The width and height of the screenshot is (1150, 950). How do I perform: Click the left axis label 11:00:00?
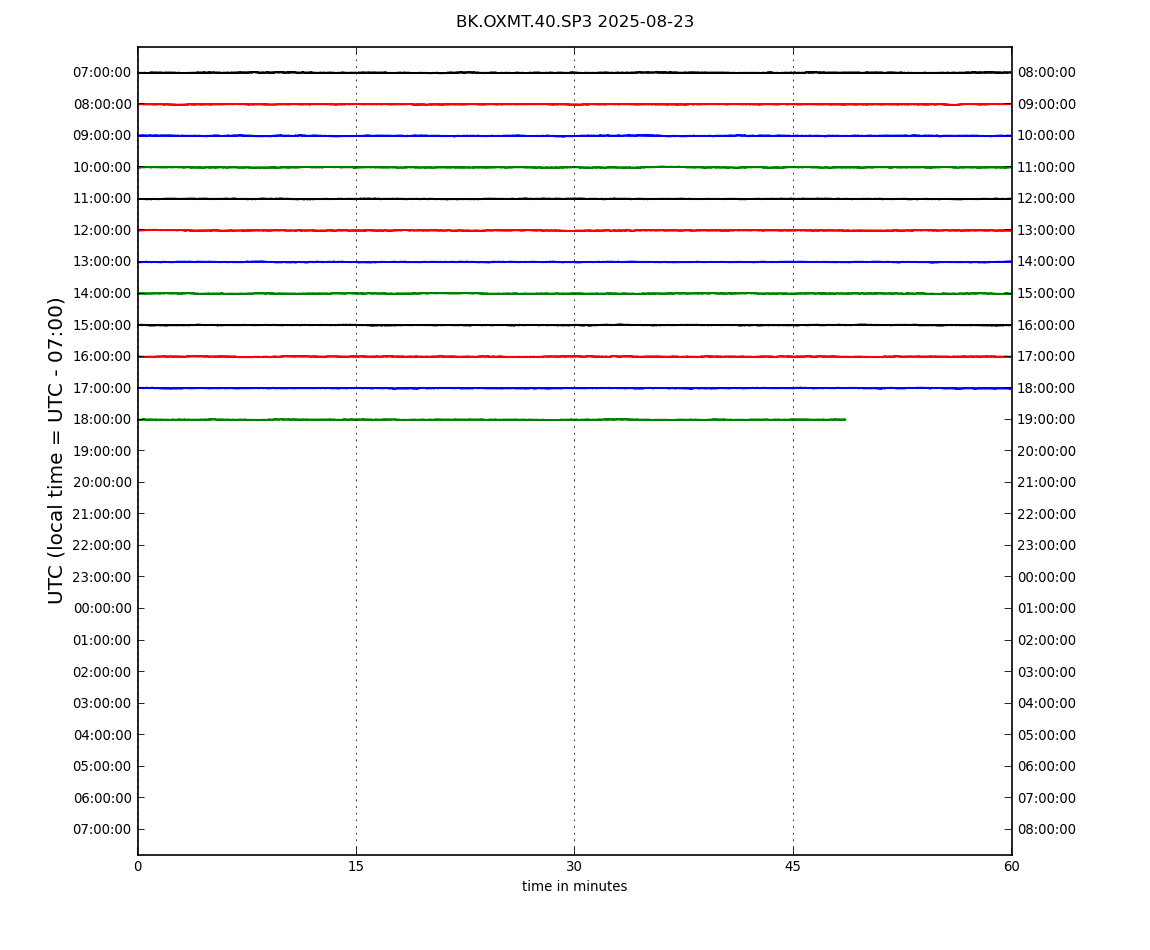pyautogui.click(x=102, y=199)
